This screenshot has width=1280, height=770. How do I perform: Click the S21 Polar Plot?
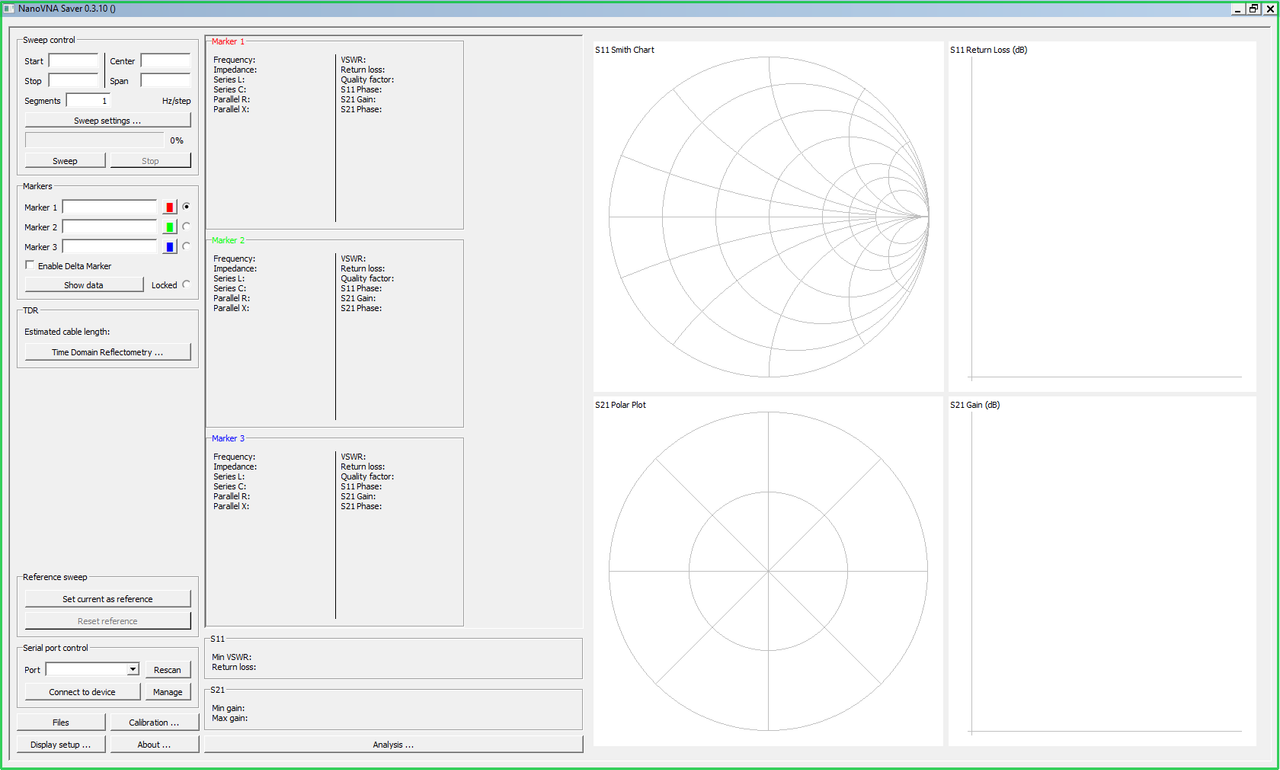coord(768,571)
